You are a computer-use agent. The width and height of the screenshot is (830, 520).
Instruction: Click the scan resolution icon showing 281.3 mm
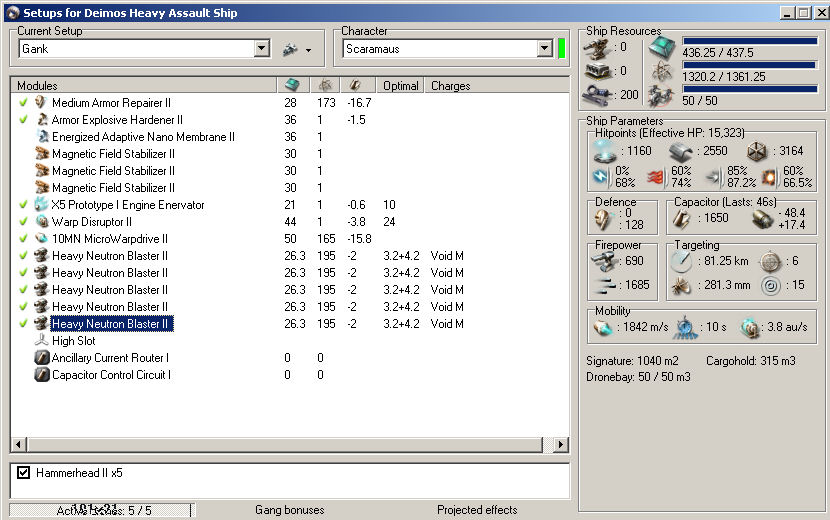(x=682, y=286)
